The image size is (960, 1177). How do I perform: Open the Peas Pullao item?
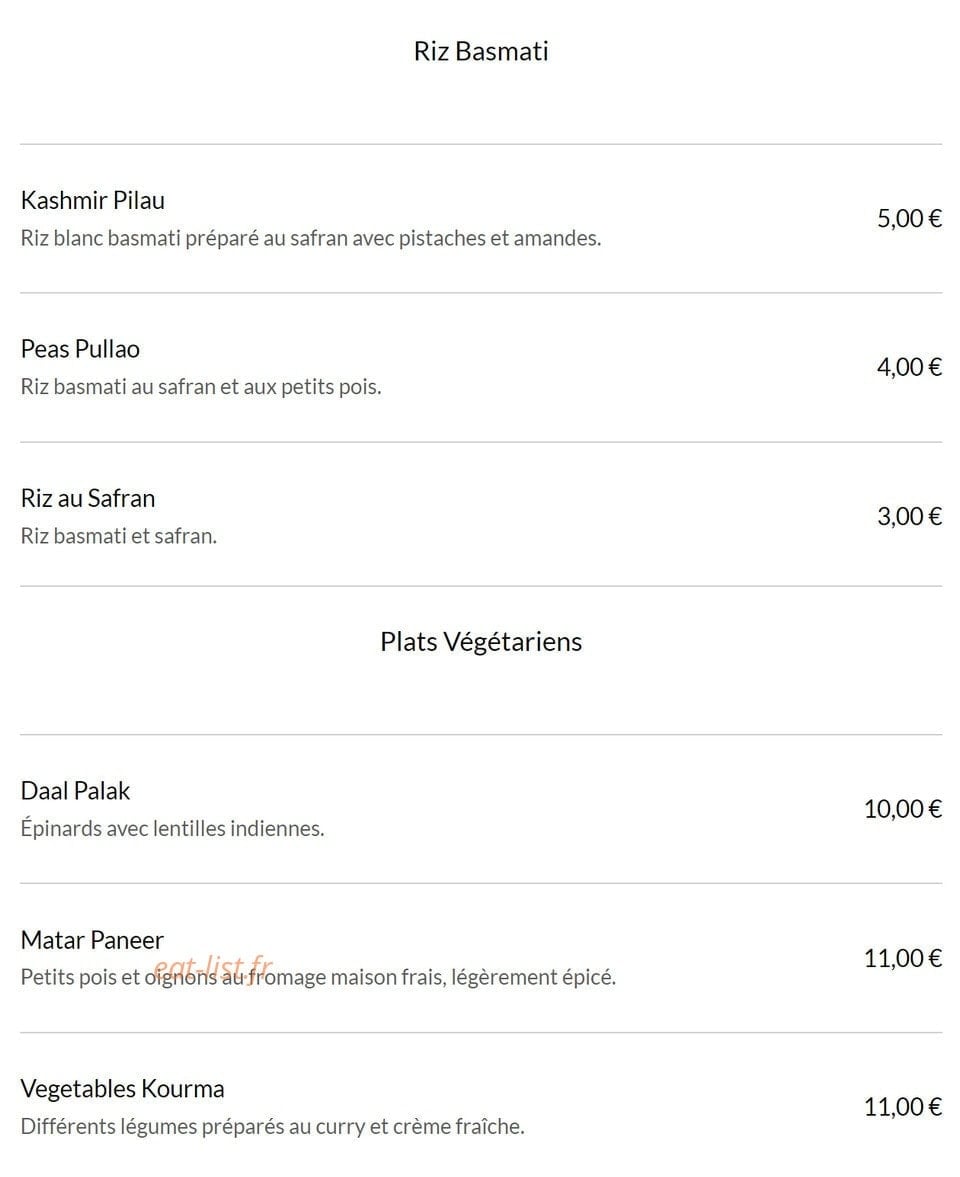80,349
